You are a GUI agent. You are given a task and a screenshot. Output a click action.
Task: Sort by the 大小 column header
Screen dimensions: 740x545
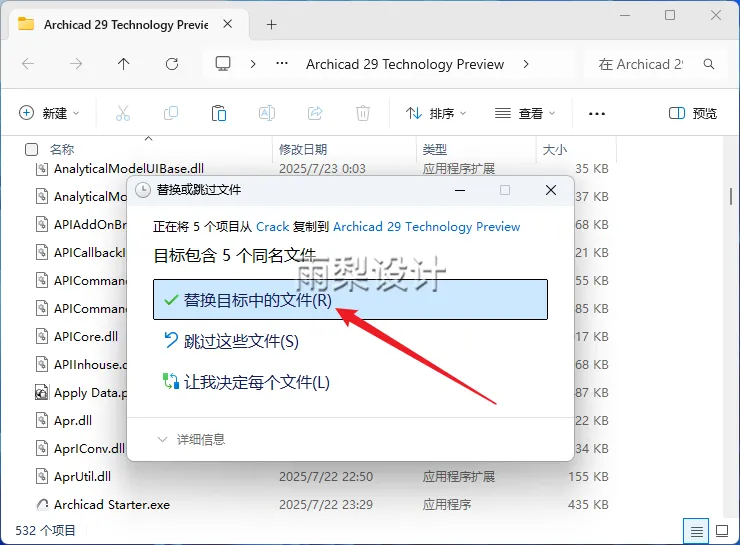tap(555, 150)
